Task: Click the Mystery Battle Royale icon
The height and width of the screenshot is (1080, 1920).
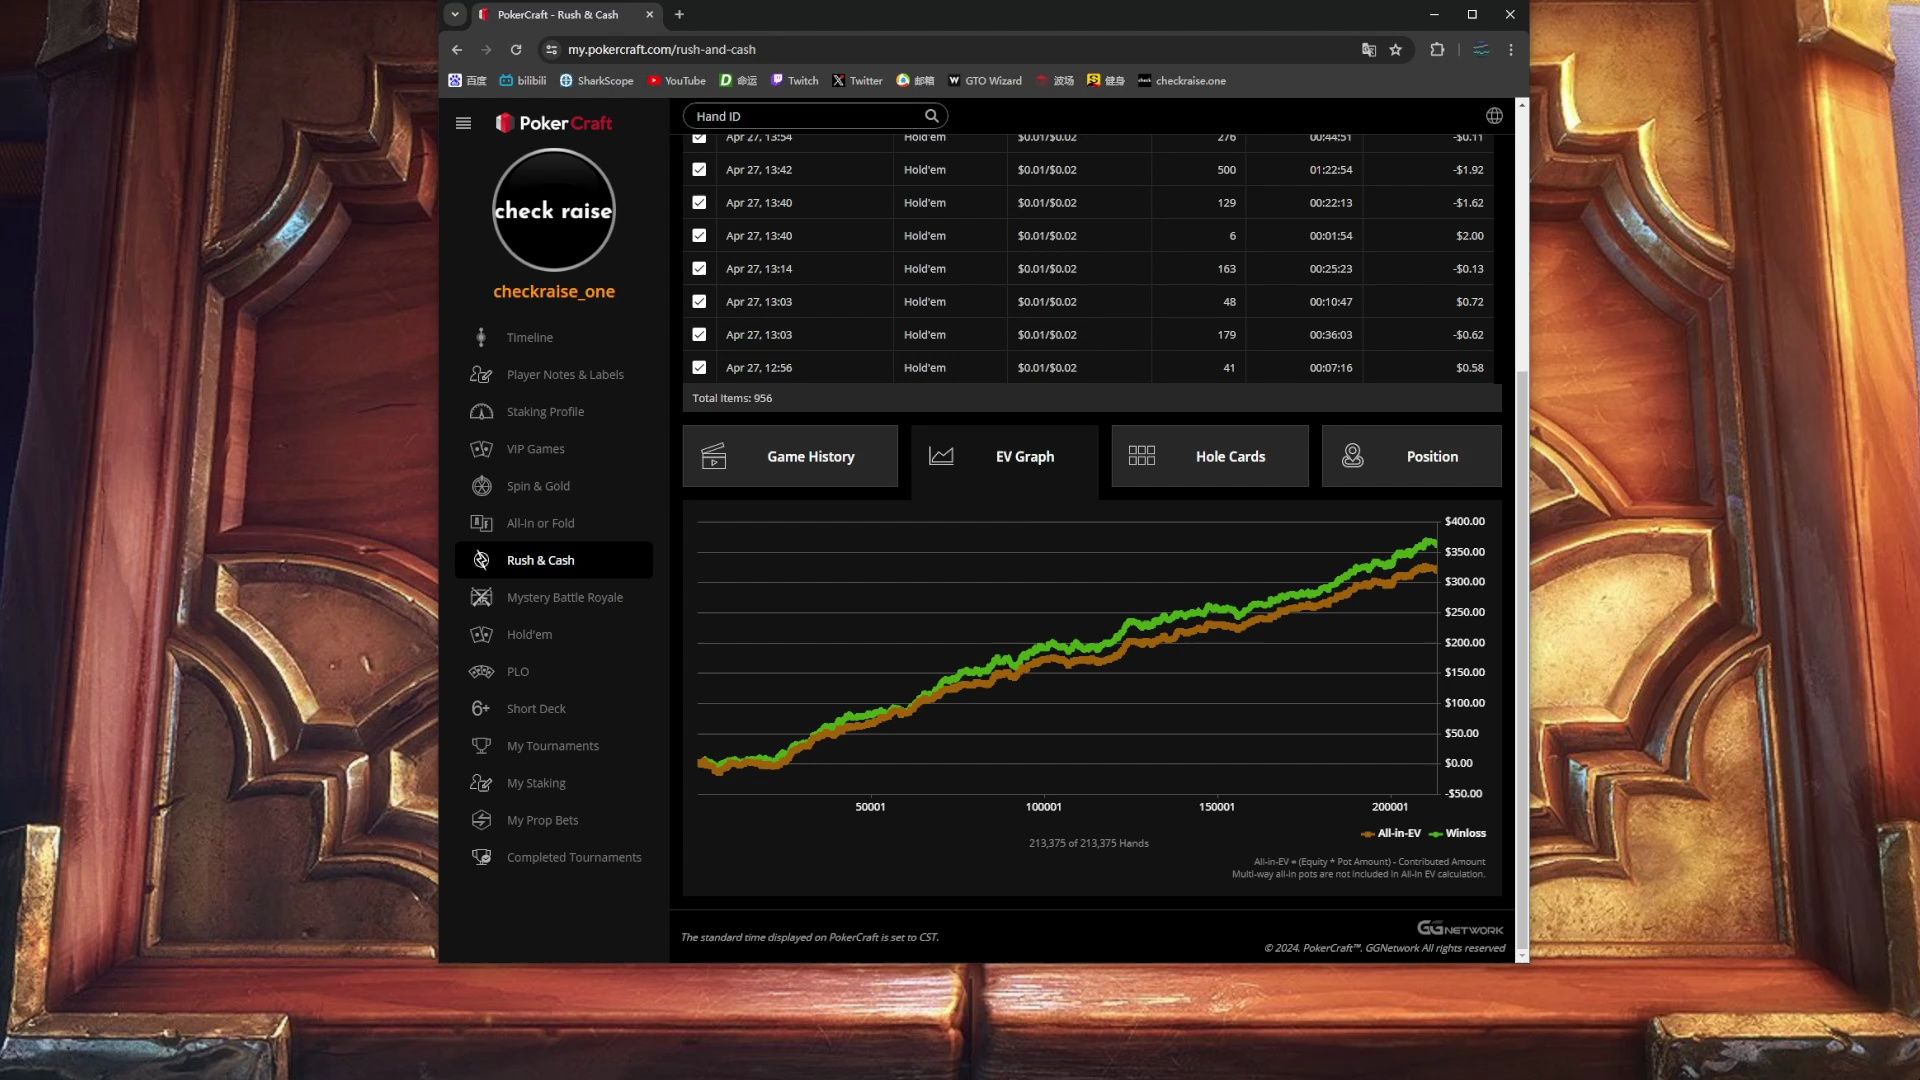Action: tap(481, 597)
